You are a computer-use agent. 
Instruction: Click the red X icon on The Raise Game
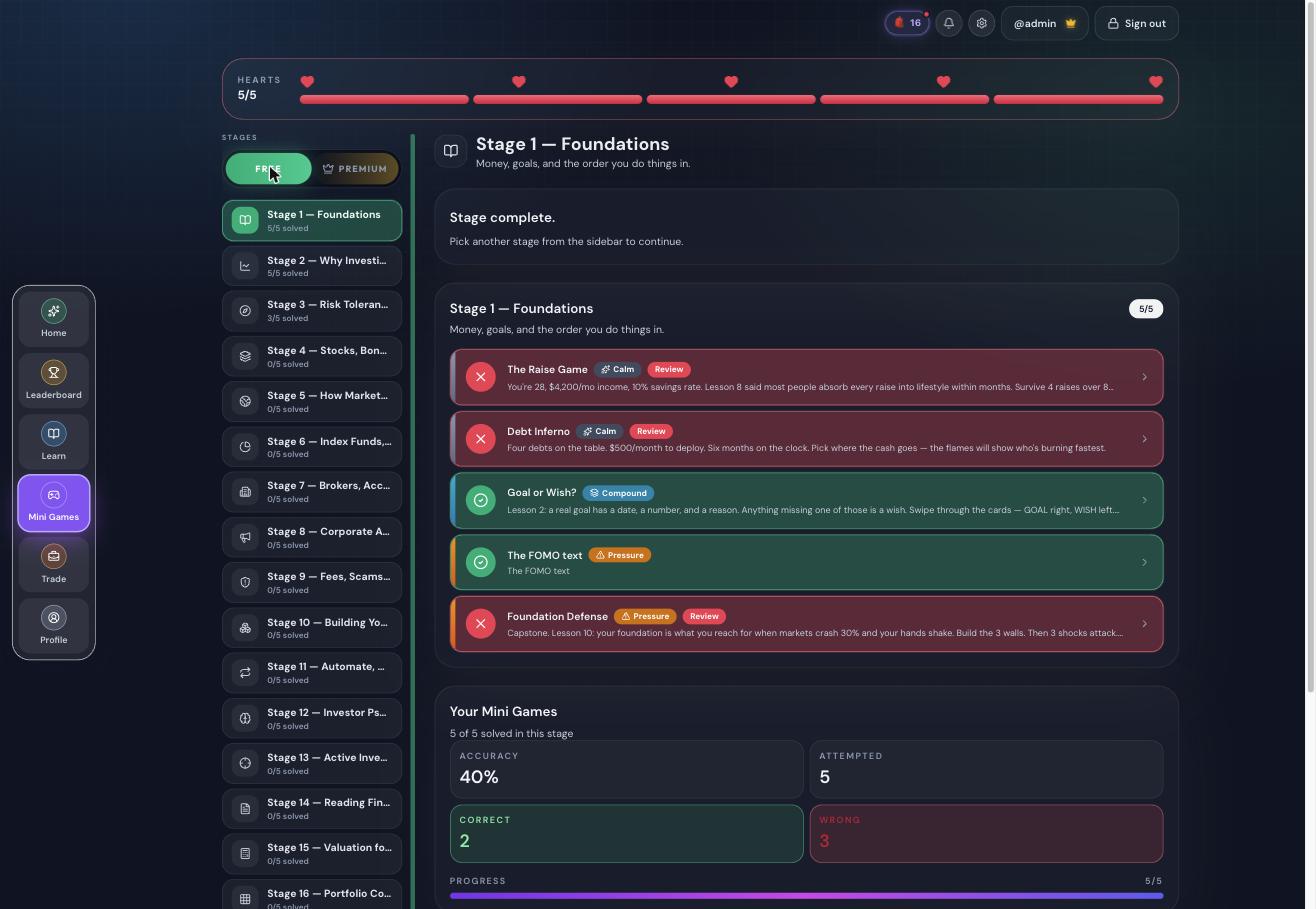coord(481,377)
